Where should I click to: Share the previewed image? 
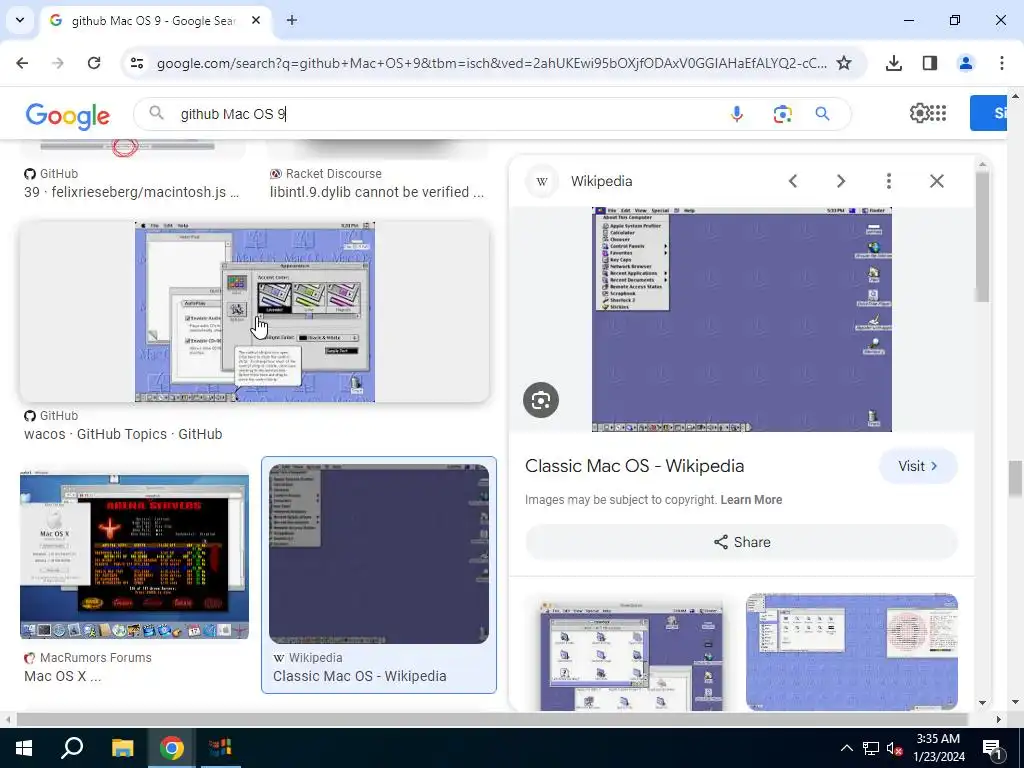[x=742, y=542]
